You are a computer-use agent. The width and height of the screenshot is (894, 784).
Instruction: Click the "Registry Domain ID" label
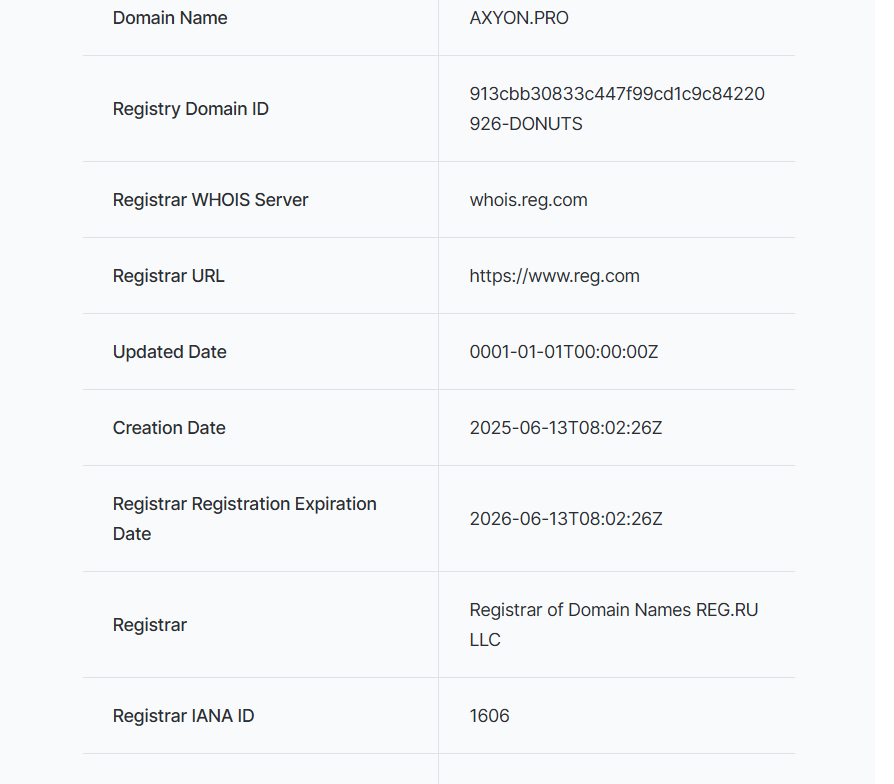(x=191, y=109)
